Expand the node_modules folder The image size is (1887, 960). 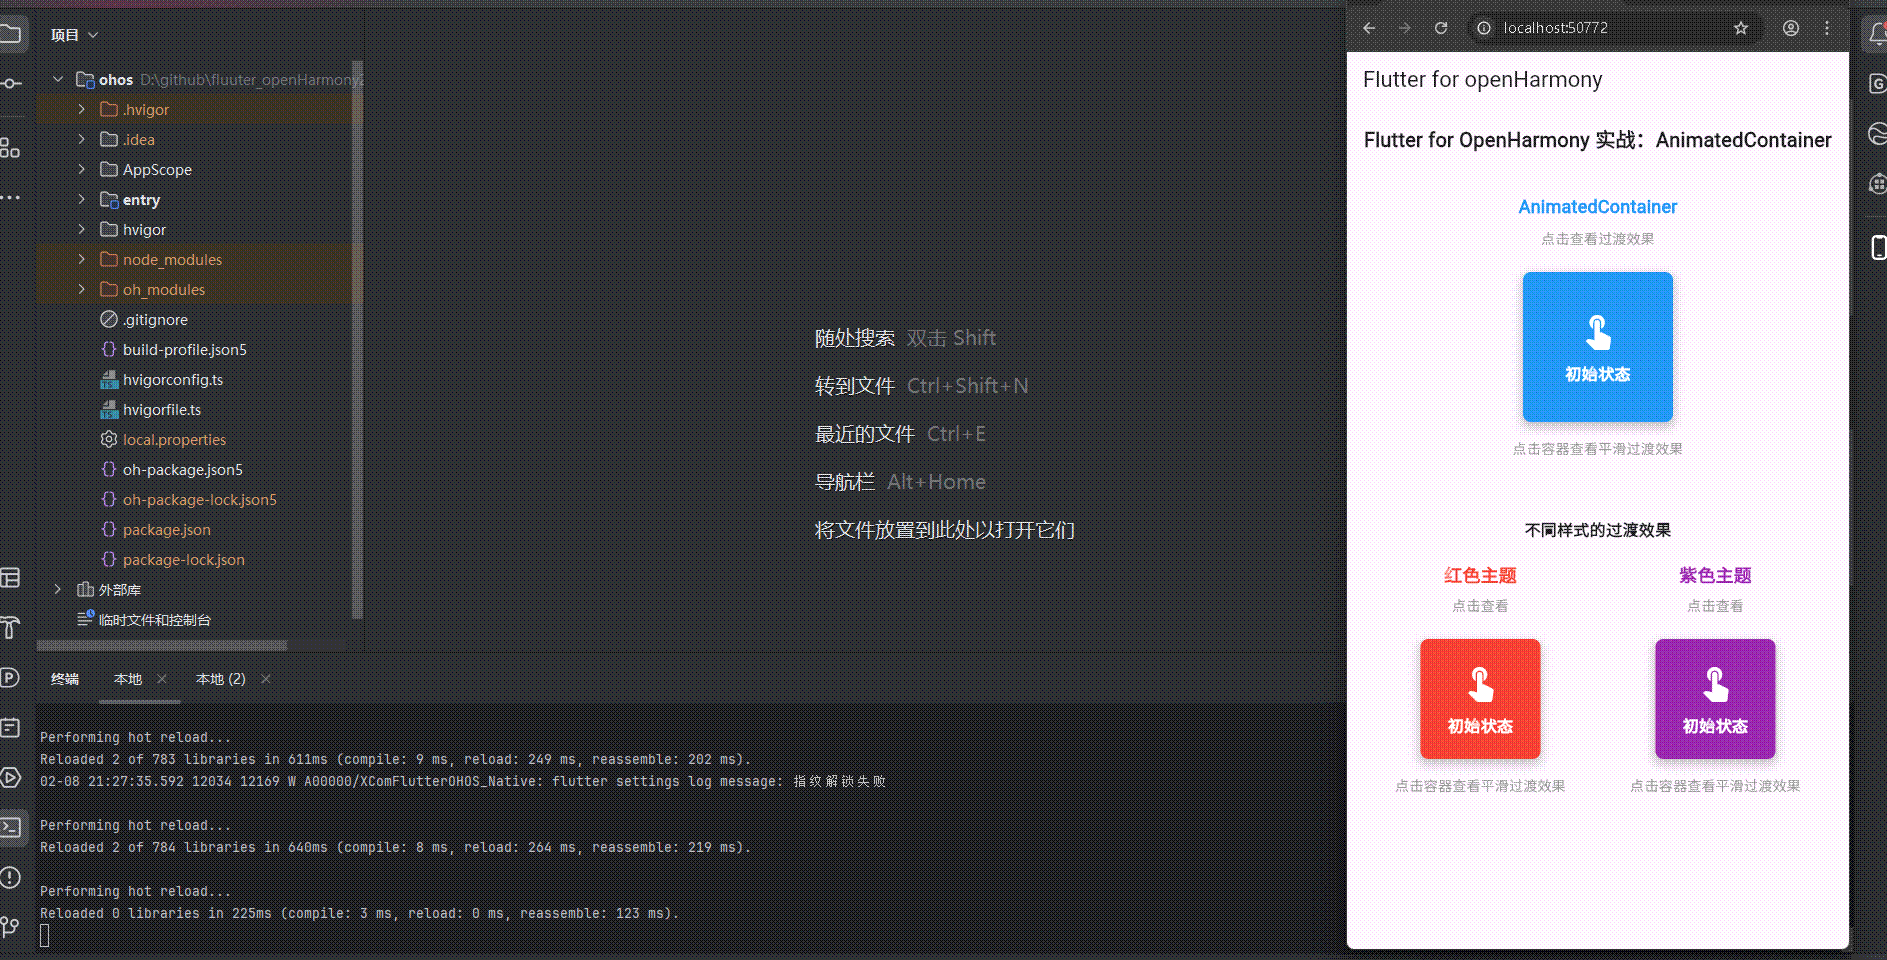pyautogui.click(x=82, y=259)
